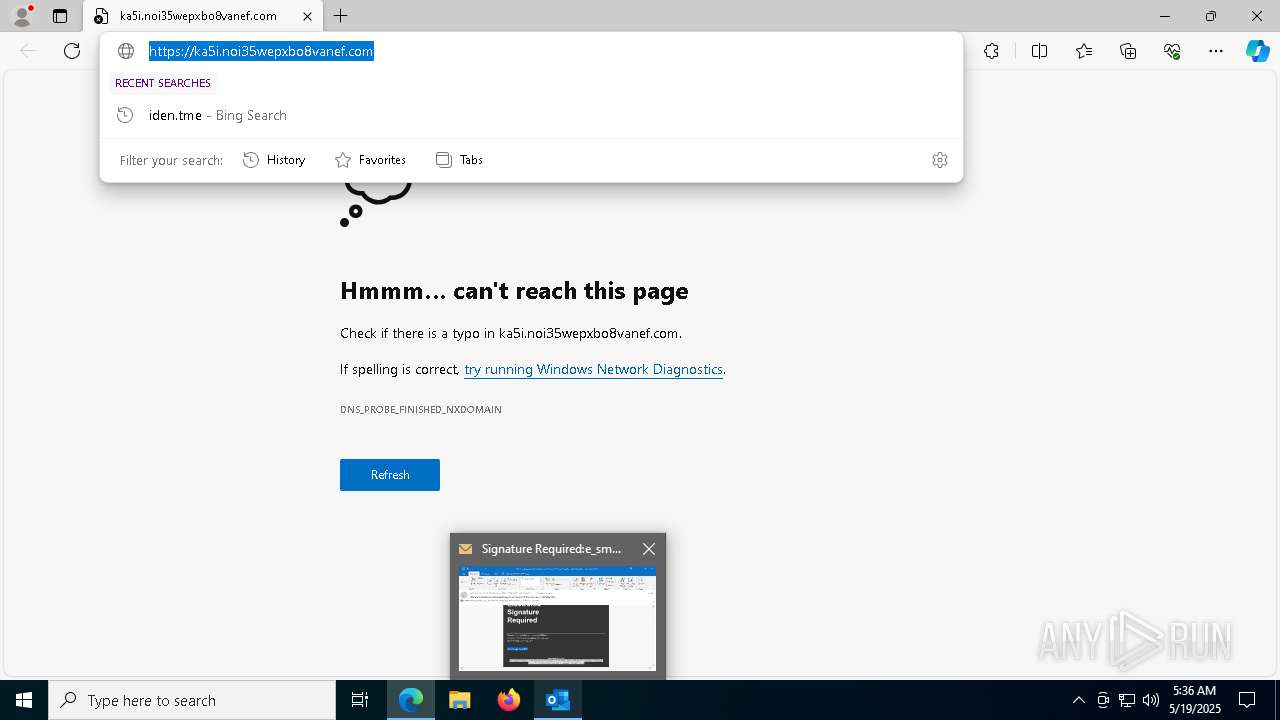Switch to Outlook on the taskbar
The image size is (1280, 720).
(558, 700)
